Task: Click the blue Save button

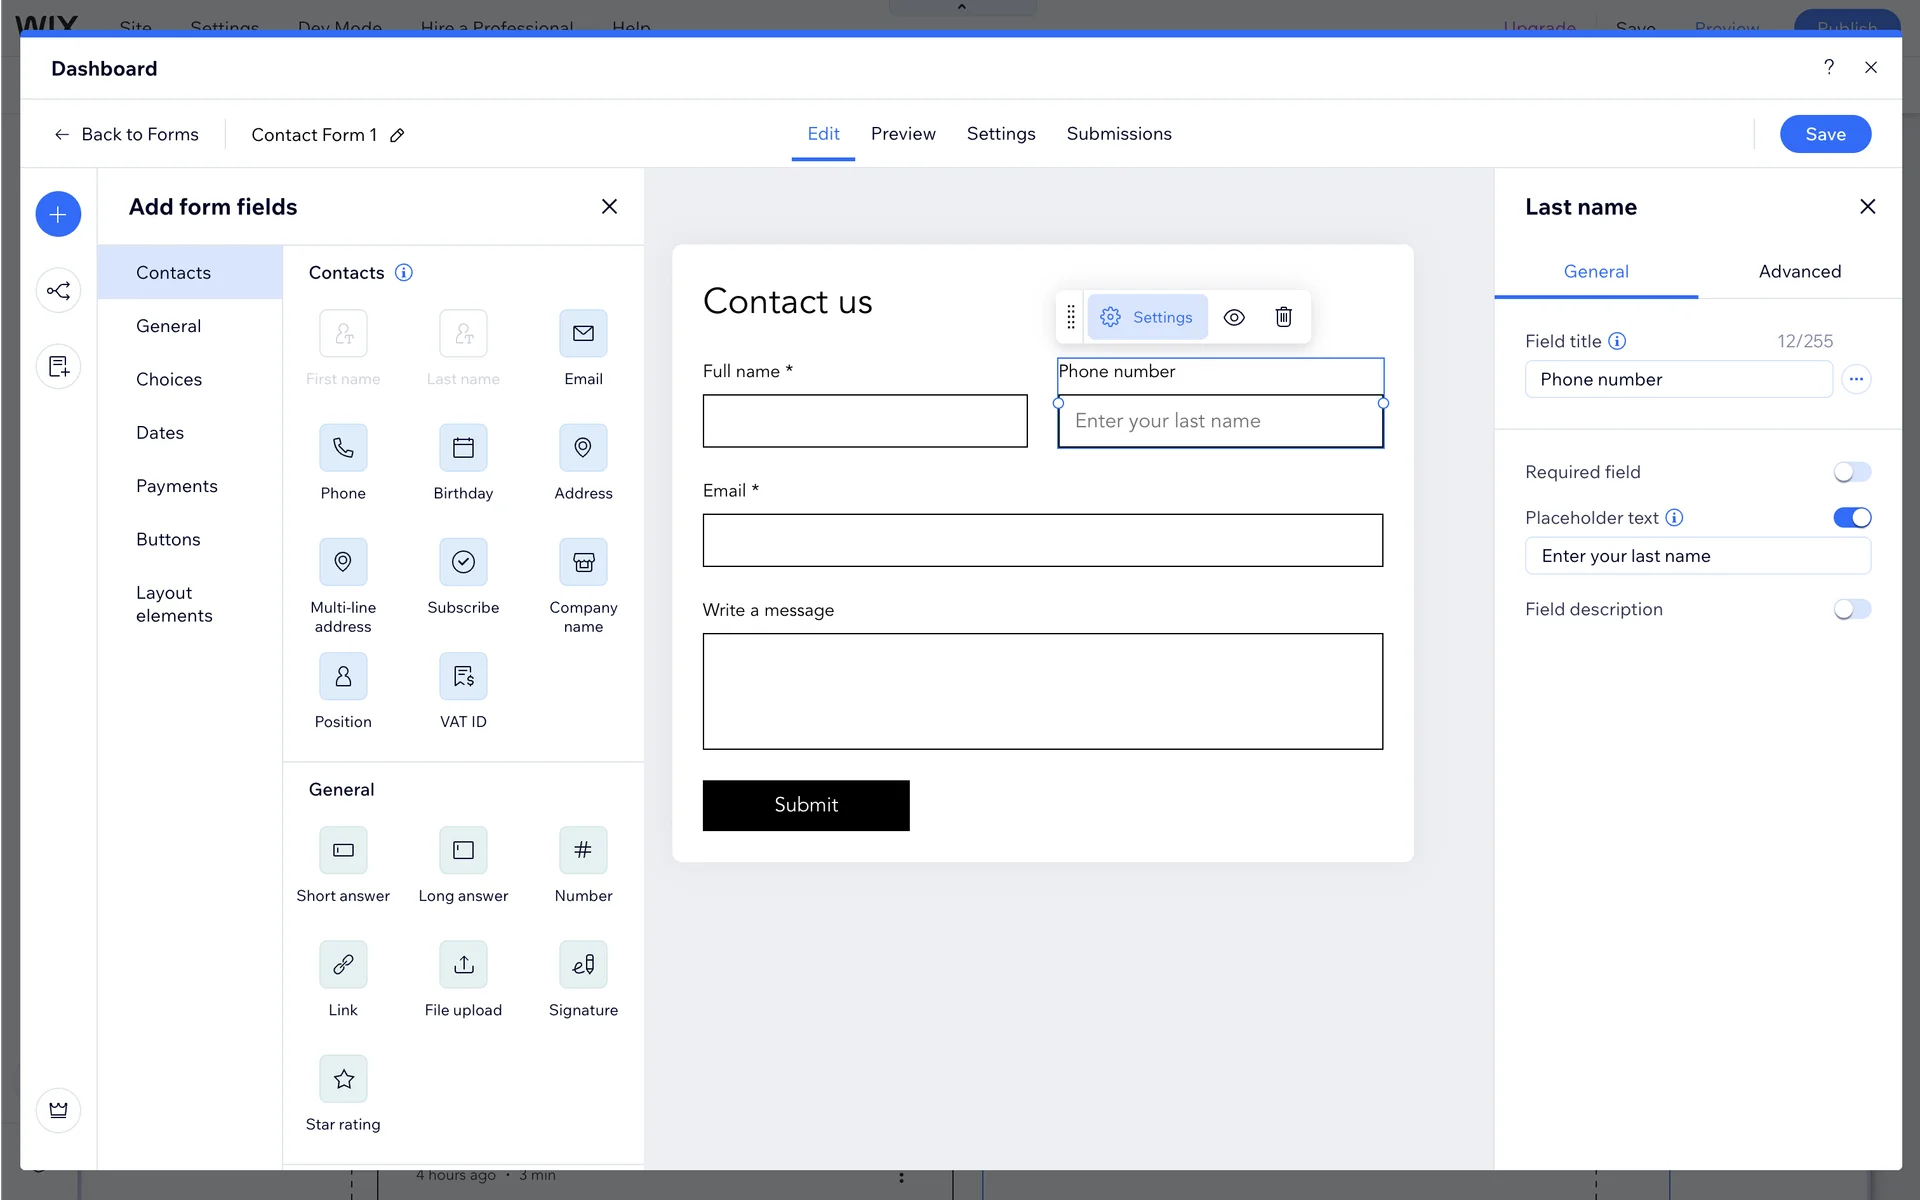Action: click(1824, 134)
